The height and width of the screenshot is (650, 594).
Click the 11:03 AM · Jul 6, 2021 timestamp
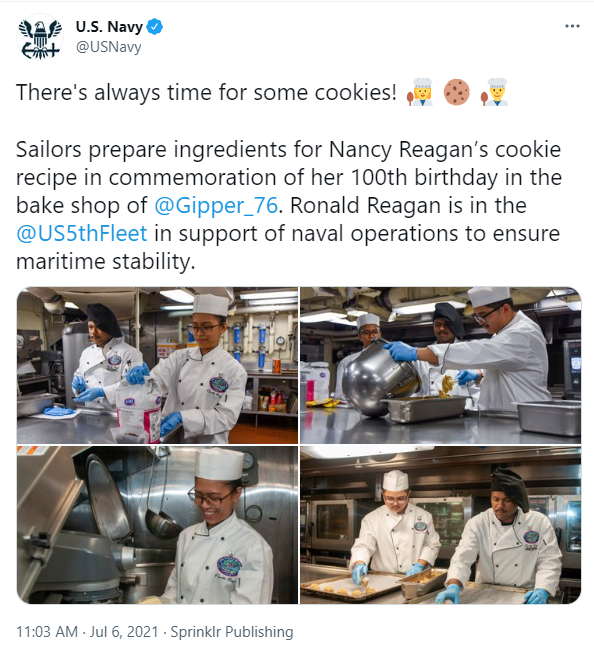[87, 632]
